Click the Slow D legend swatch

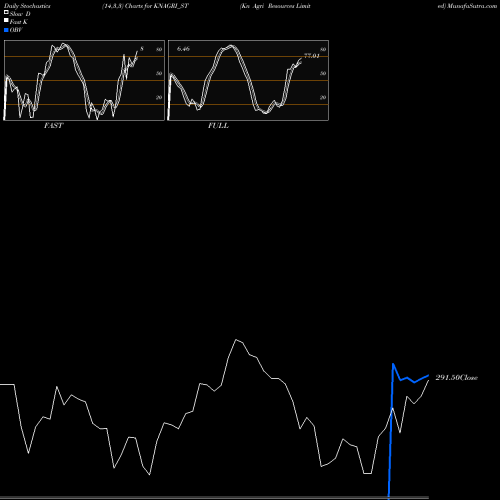(x=6, y=12)
